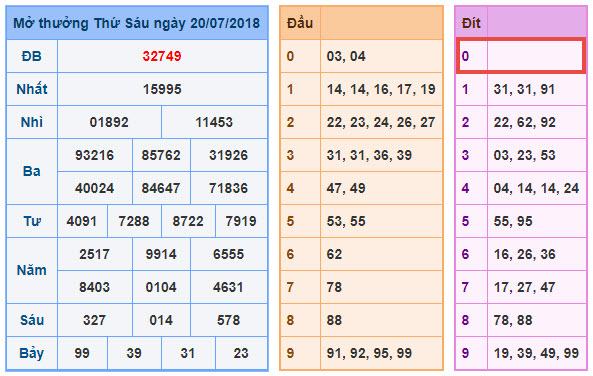
Task: Select Năm prize number 0104
Action: coord(161,287)
